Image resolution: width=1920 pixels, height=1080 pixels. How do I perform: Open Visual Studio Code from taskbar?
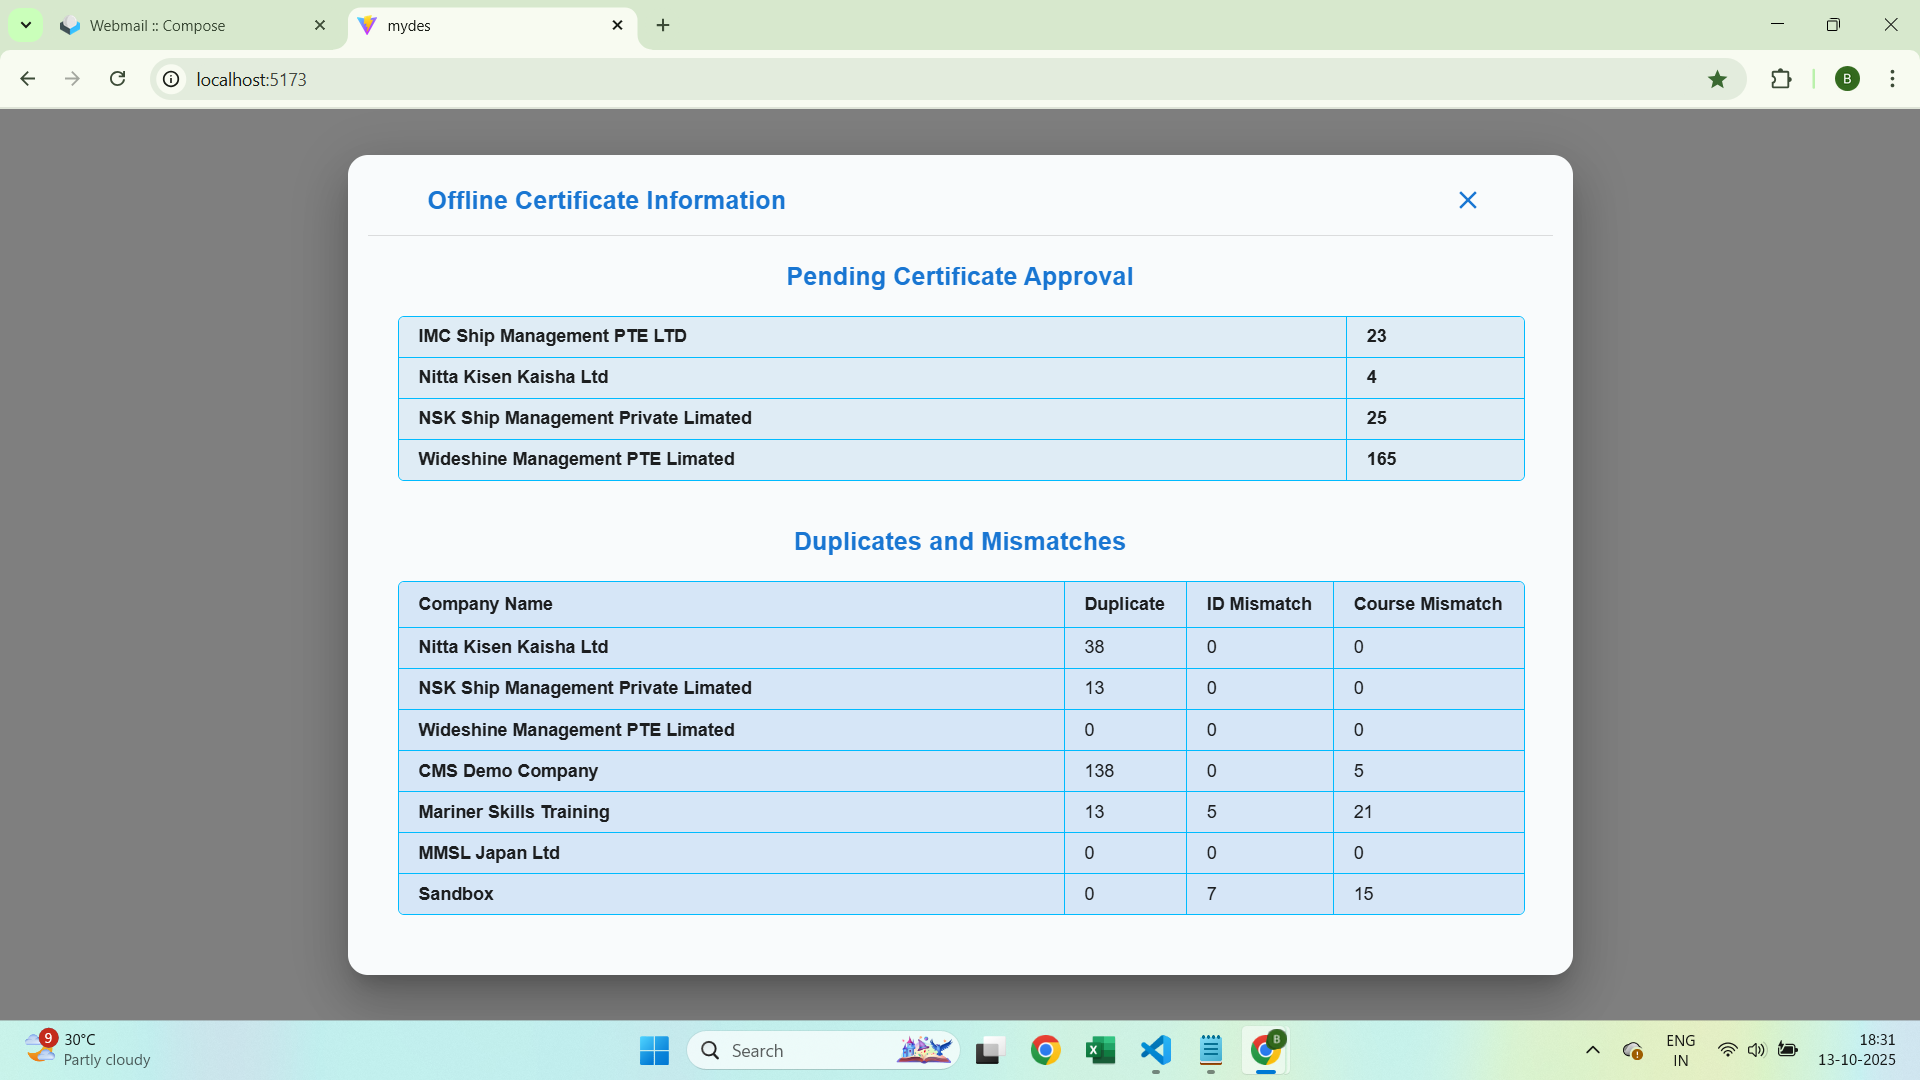pyautogui.click(x=1155, y=1050)
